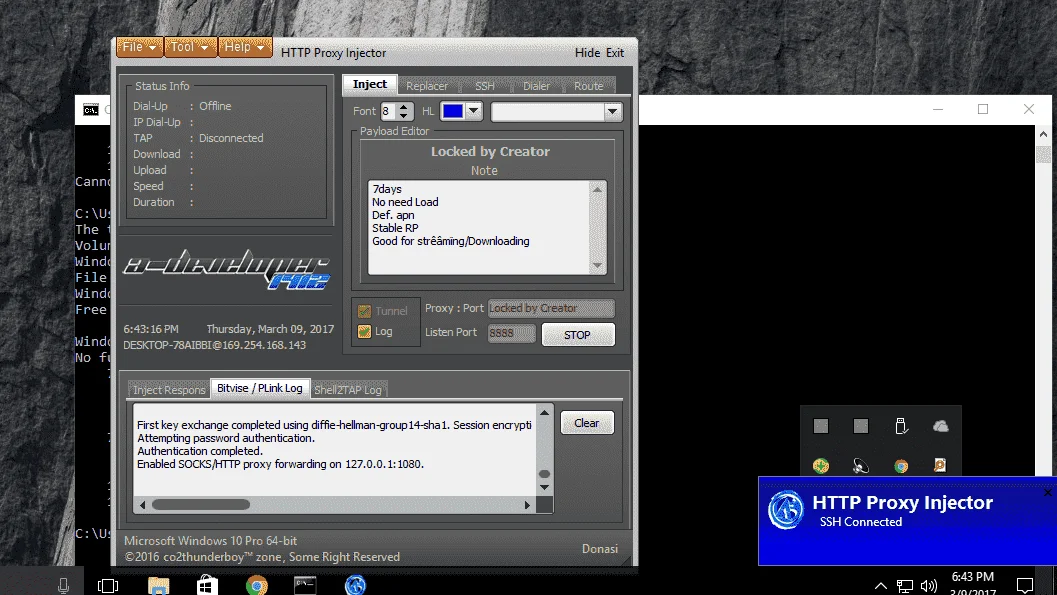Click the volume speaker taskbar icon
Viewport: 1057px width, 595px height.
pos(929,586)
